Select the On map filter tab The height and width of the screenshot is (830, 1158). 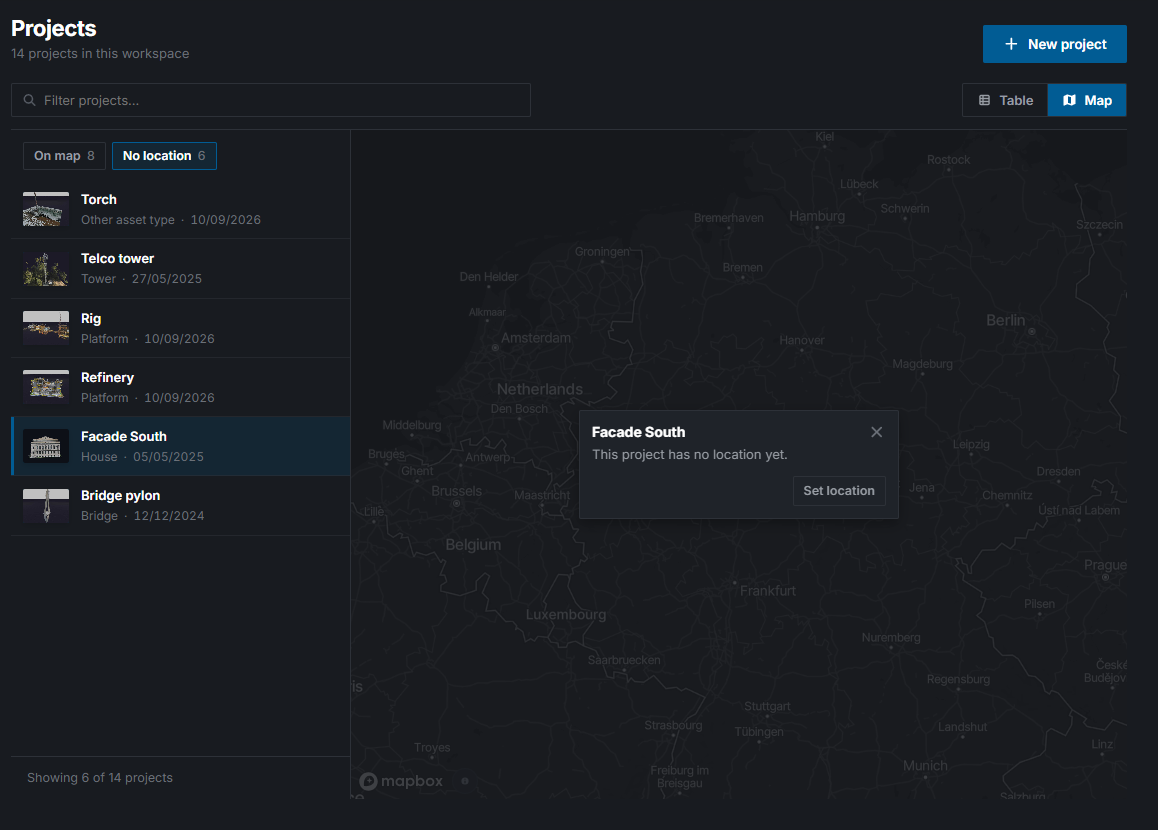tap(64, 156)
